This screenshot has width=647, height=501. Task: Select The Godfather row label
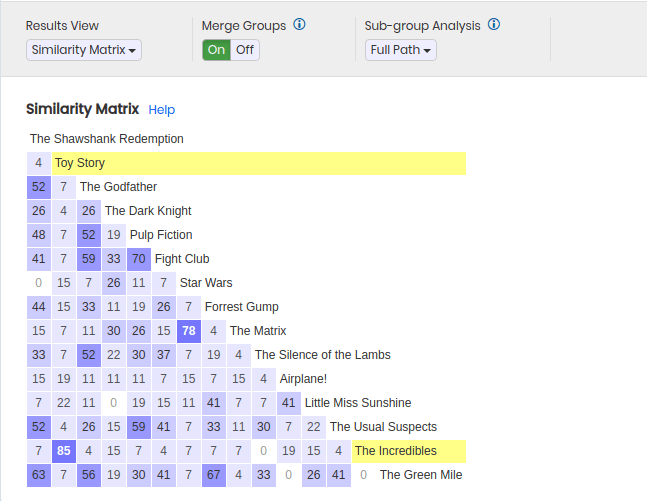coord(118,187)
